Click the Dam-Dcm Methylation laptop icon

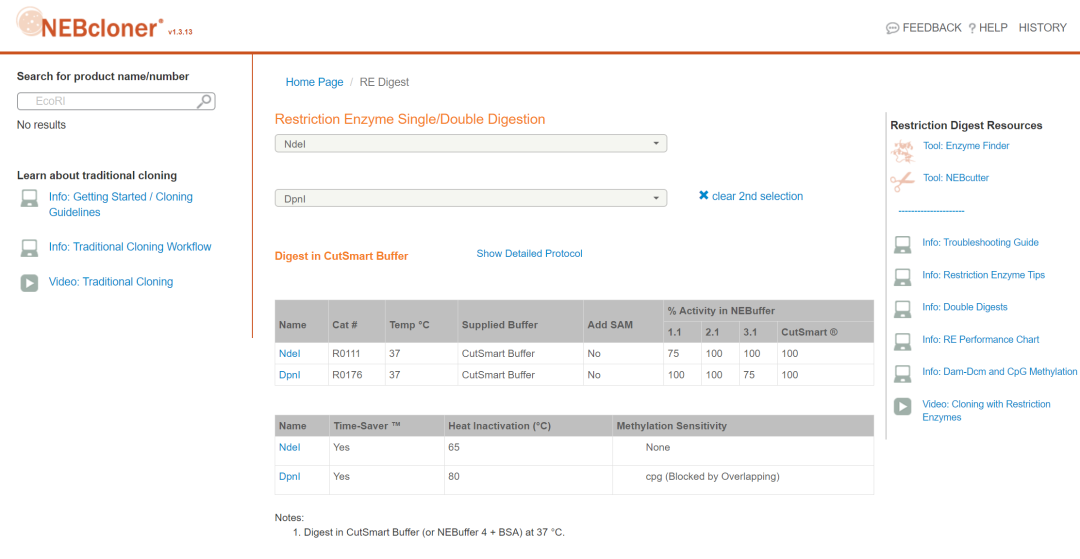(902, 374)
